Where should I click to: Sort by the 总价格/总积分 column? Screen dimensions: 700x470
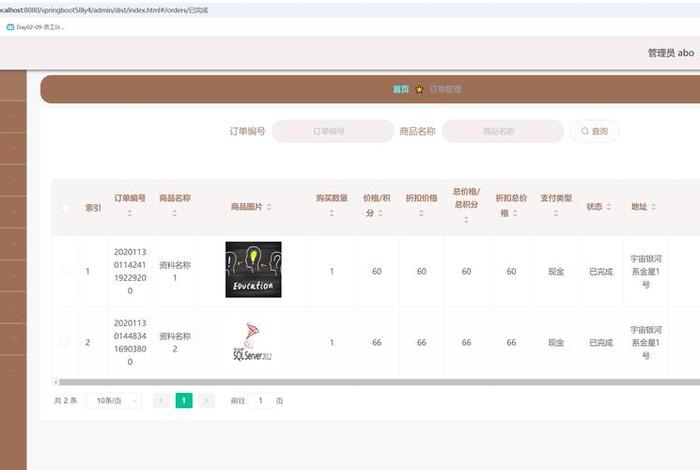466,220
